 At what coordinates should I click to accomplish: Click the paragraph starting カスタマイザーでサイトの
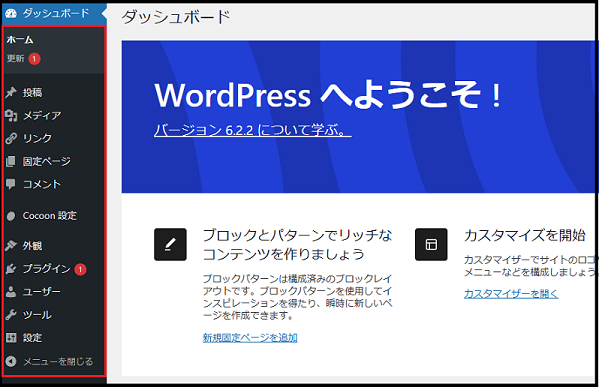click(529, 266)
